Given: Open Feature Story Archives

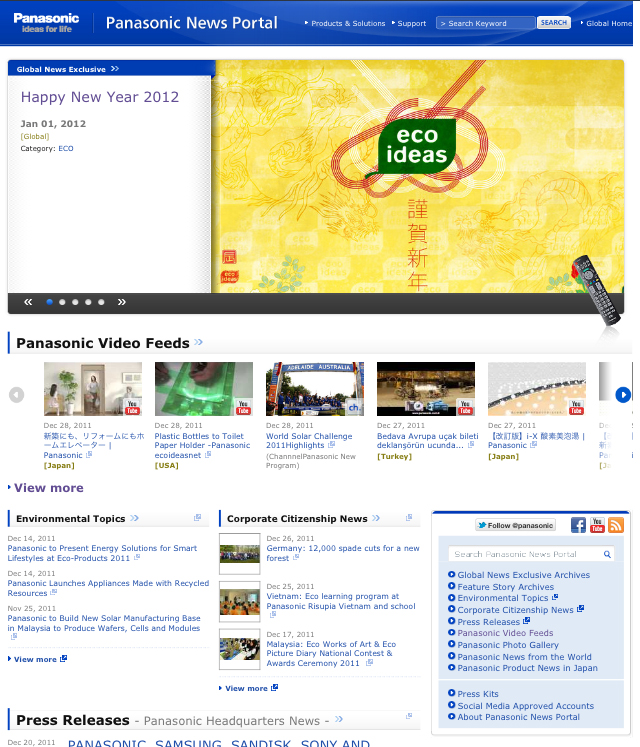Looking at the screenshot, I should pyautogui.click(x=506, y=587).
